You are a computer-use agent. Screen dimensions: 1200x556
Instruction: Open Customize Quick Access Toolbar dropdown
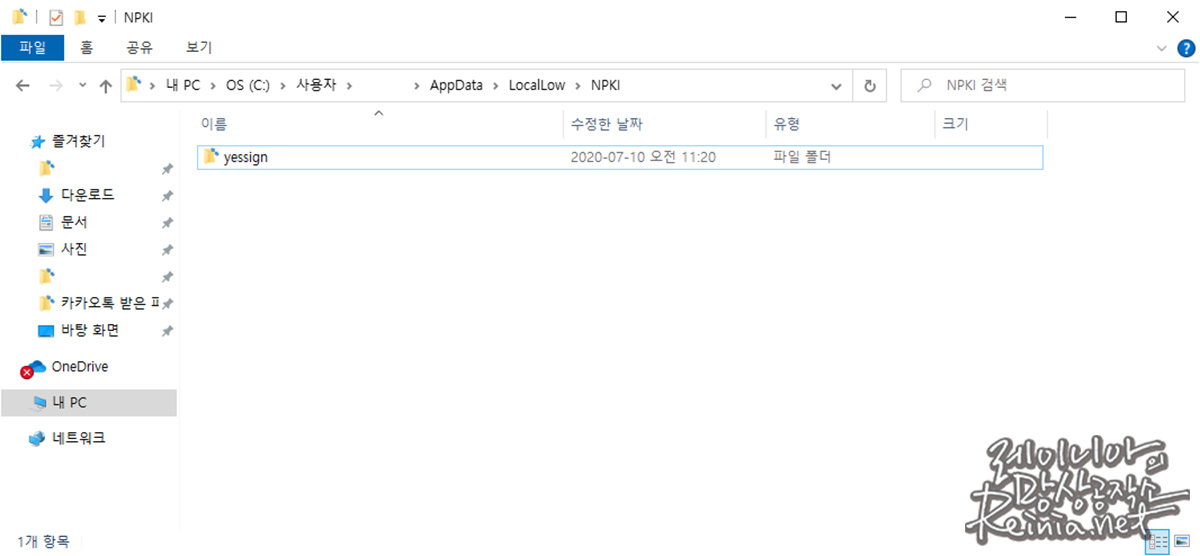click(x=101, y=18)
